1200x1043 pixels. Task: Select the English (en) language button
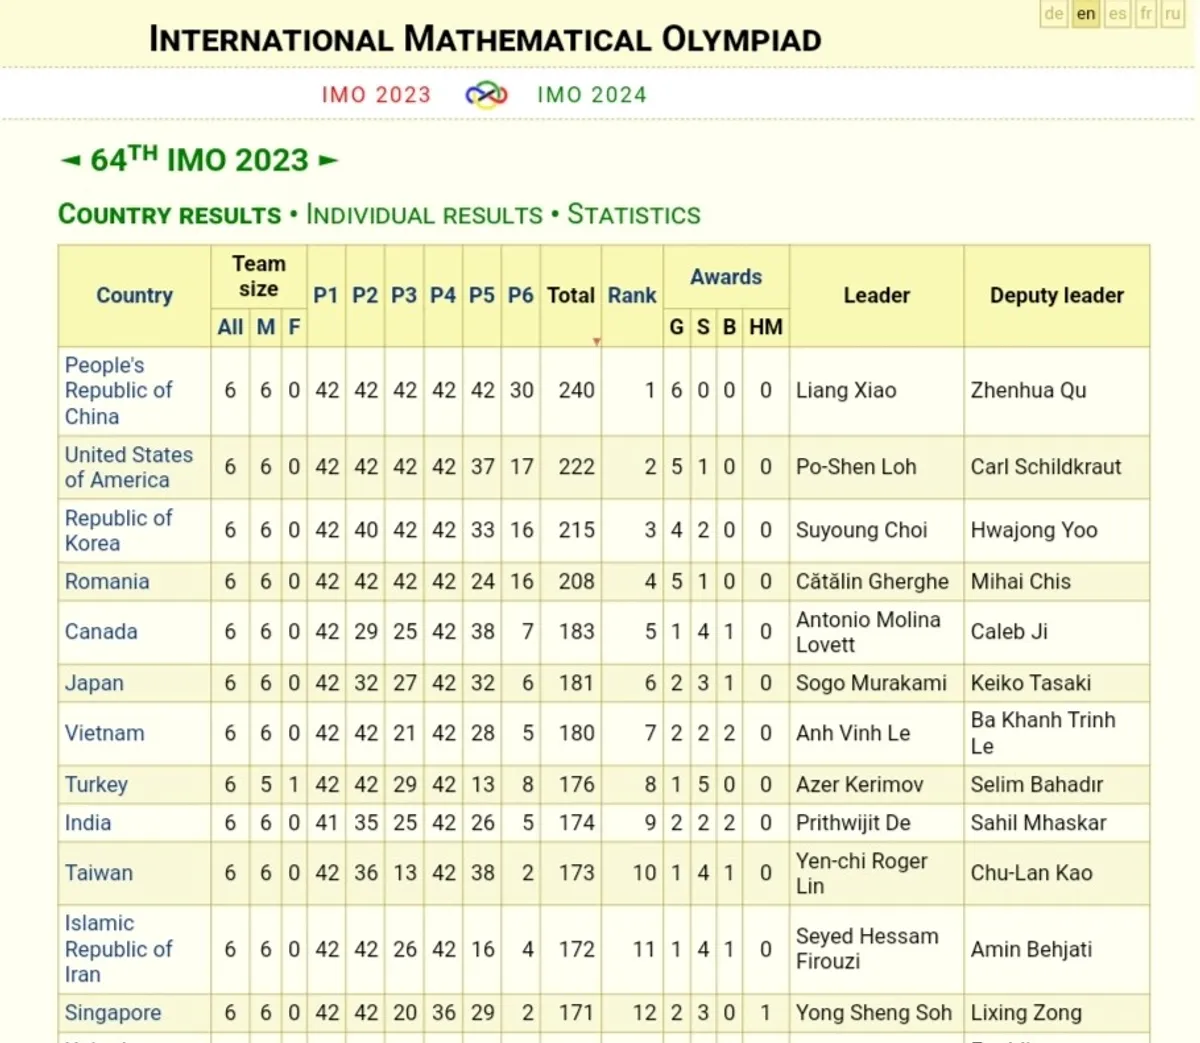tap(1086, 14)
